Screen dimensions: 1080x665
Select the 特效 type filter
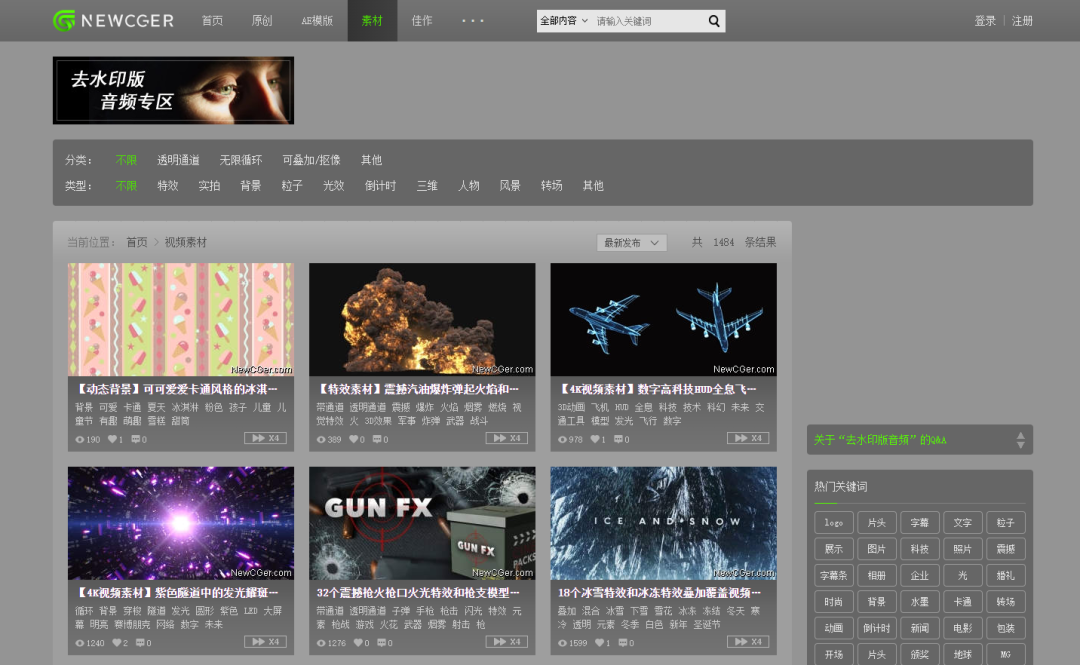[x=167, y=186]
